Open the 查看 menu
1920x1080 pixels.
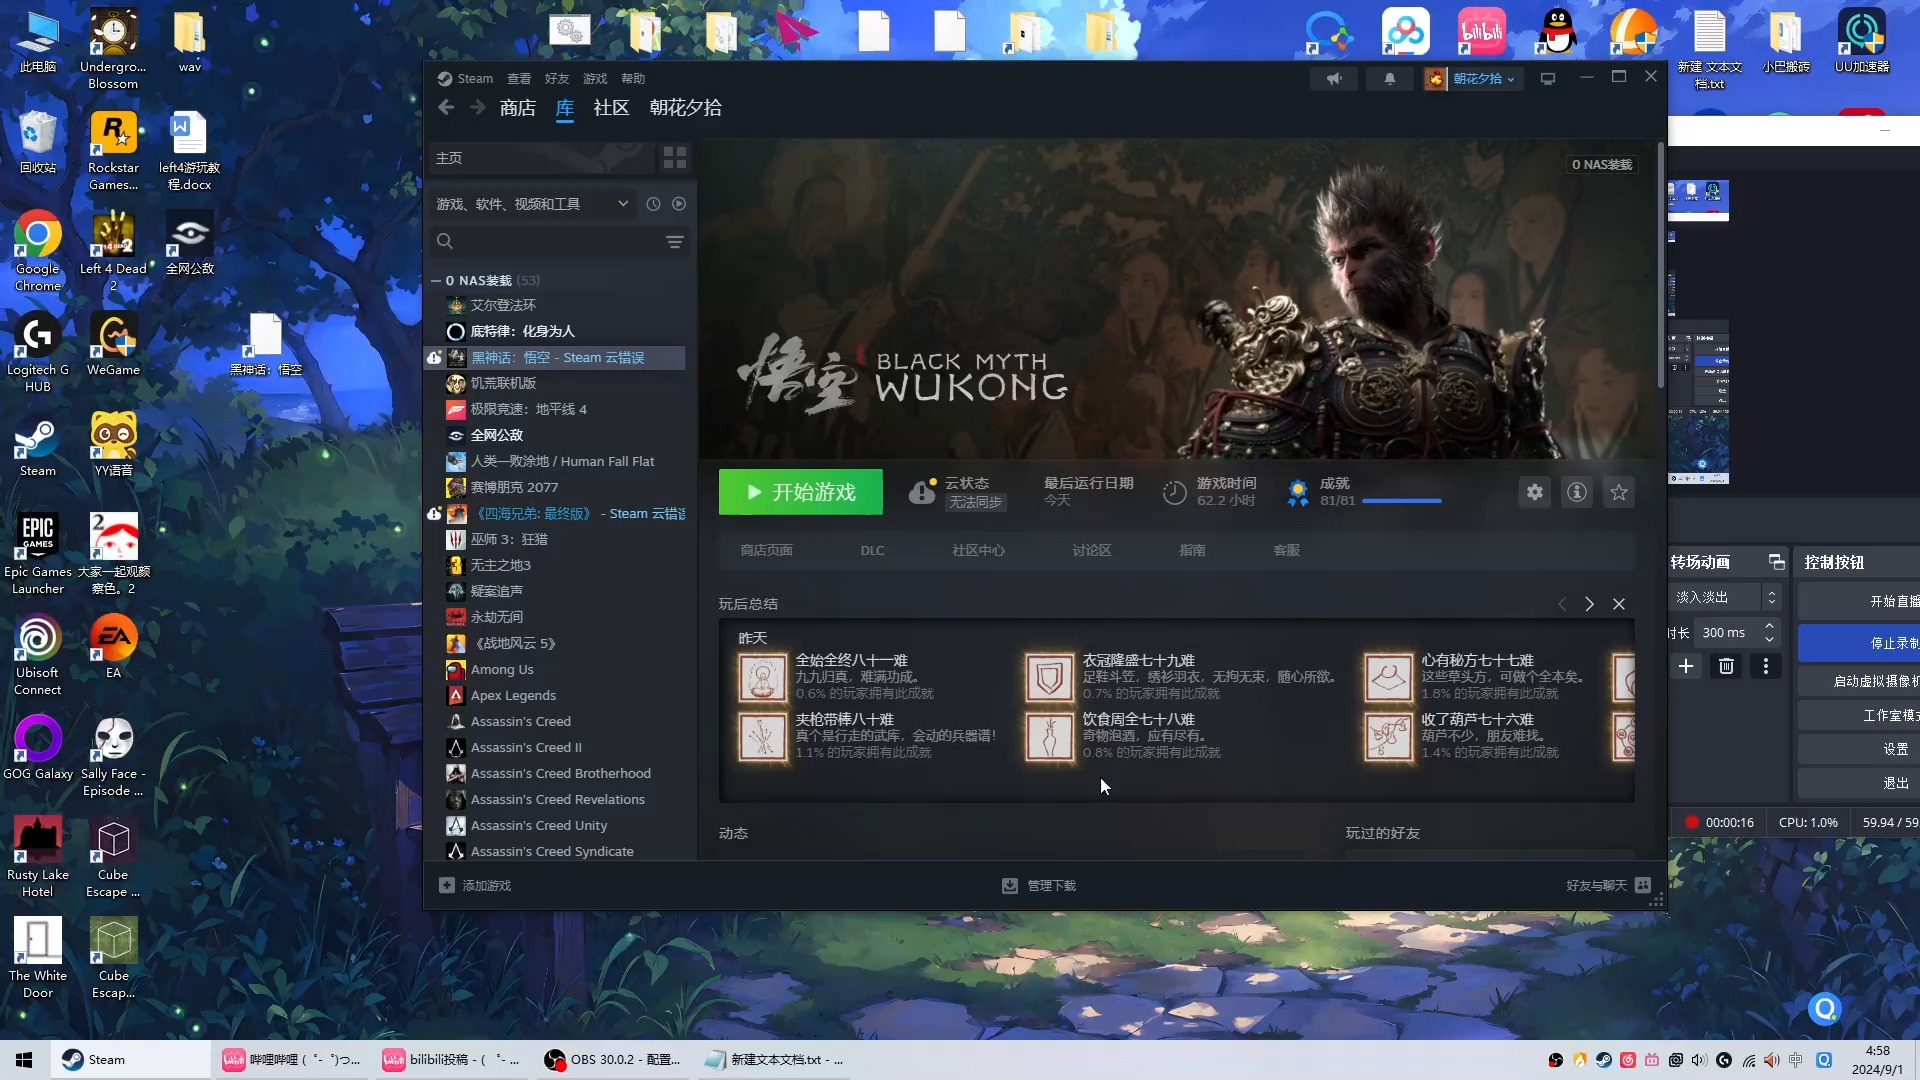519,79
